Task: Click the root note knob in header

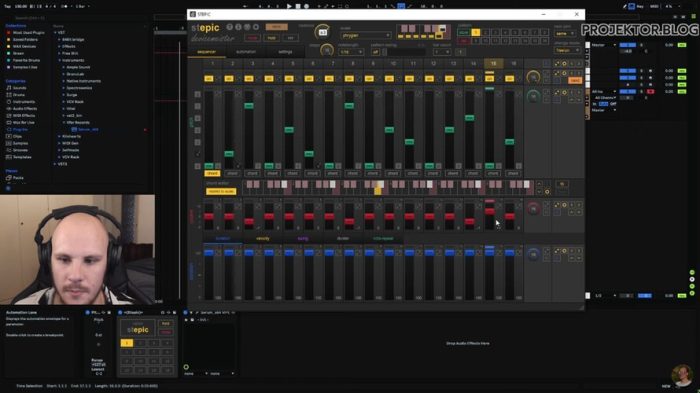Action: (322, 33)
